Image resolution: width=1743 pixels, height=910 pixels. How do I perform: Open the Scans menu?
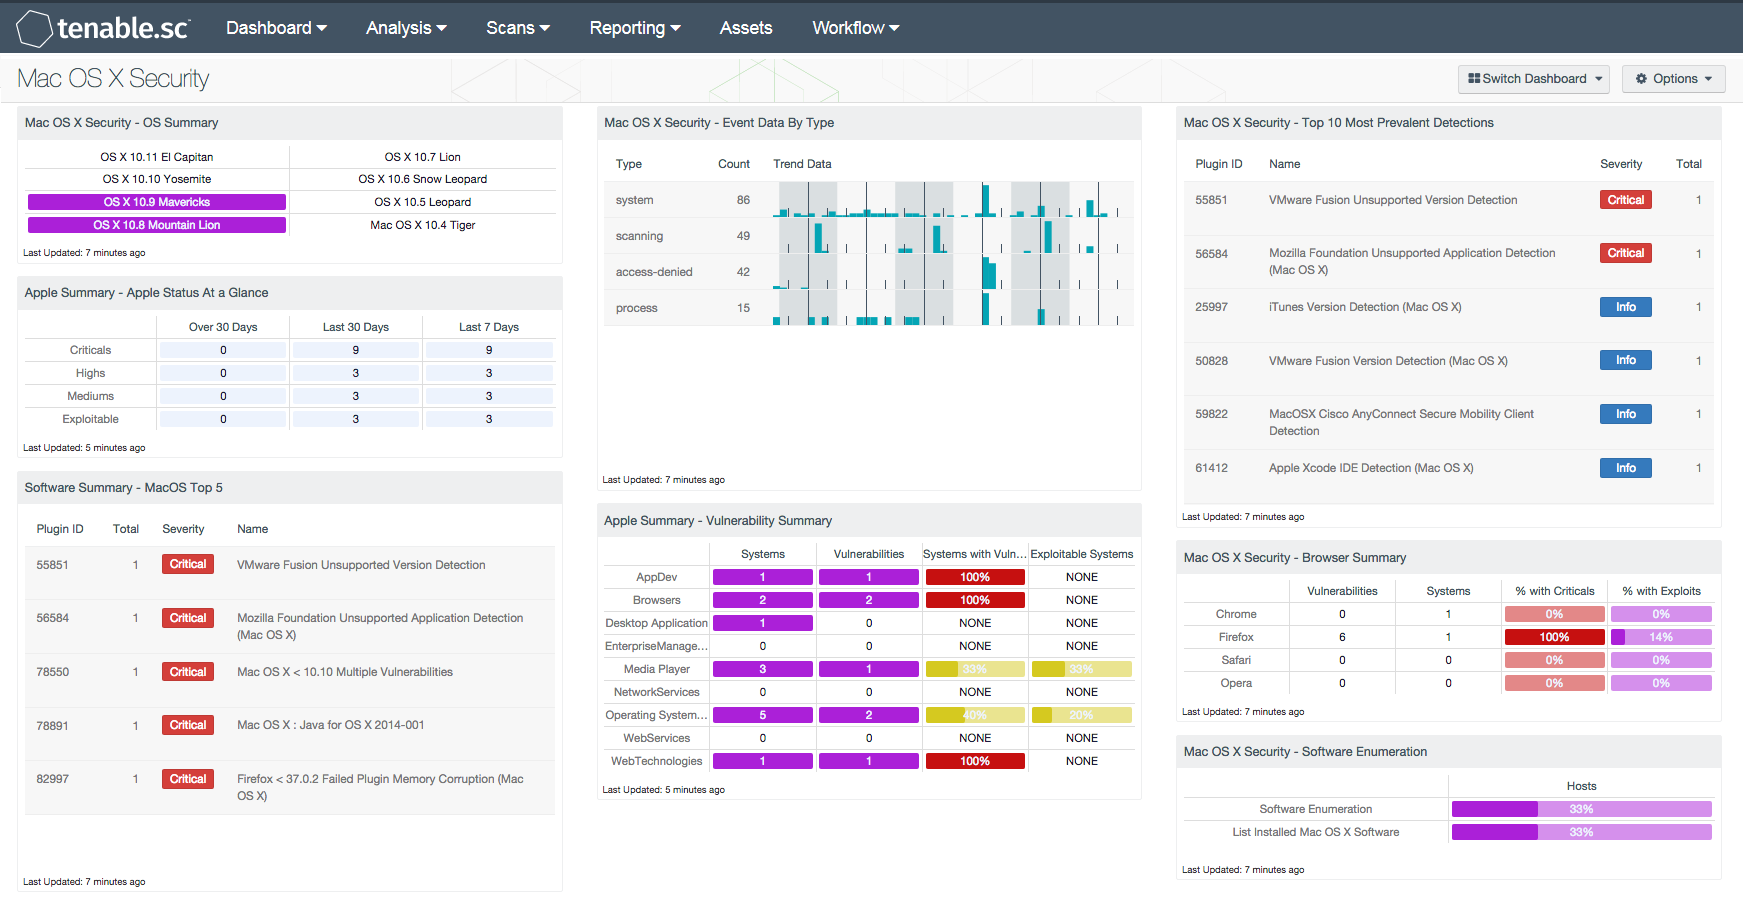518,28
